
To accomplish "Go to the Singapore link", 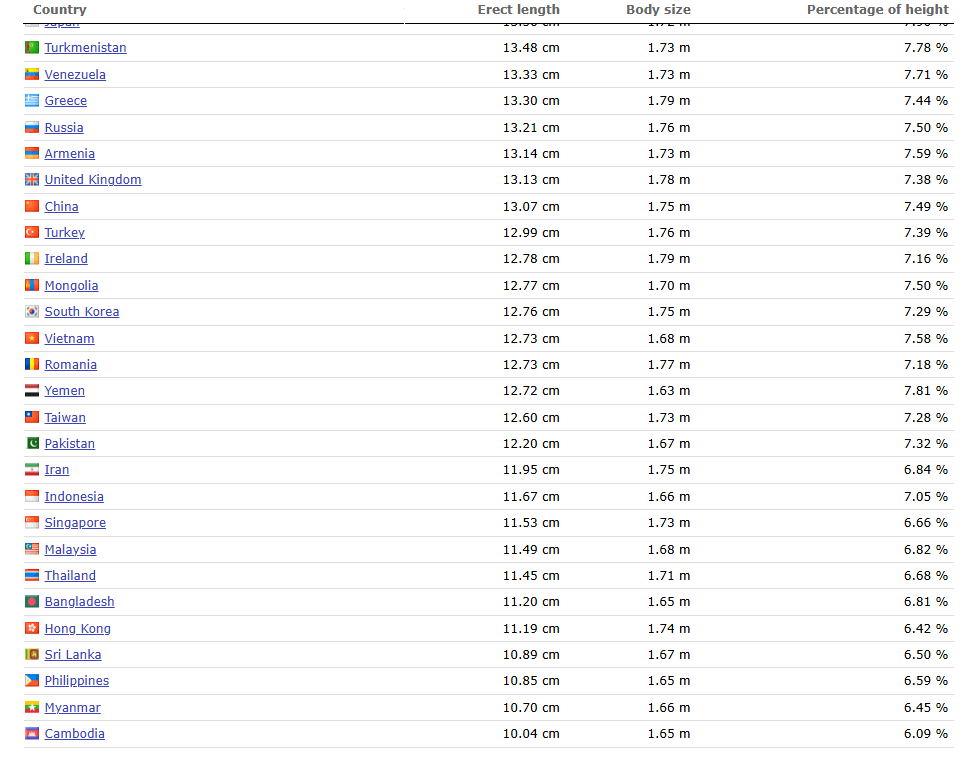I will pyautogui.click(x=75, y=523).
